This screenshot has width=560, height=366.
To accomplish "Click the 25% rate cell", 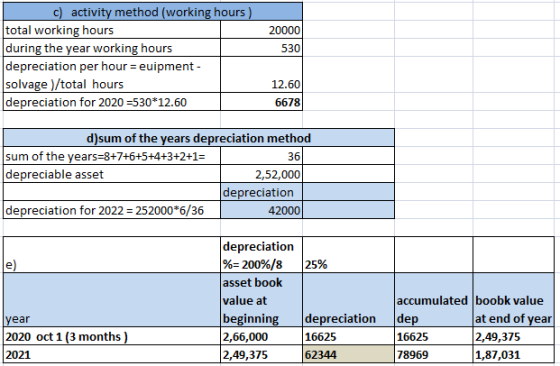I will click(348, 255).
